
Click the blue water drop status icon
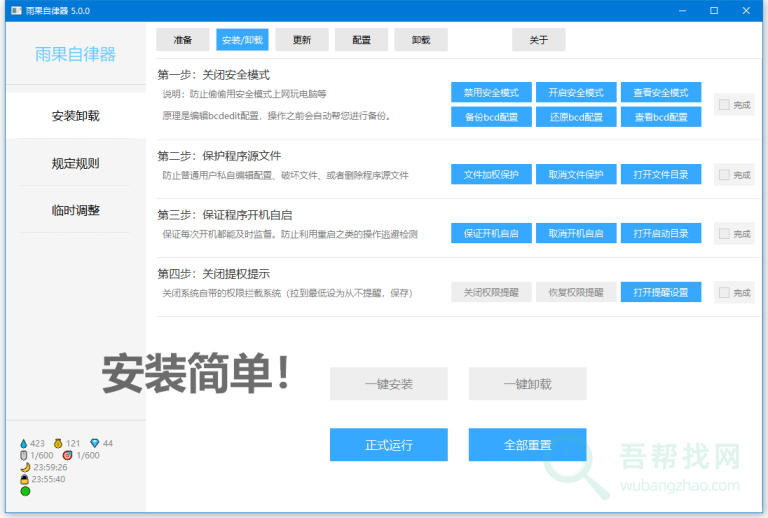[x=24, y=443]
